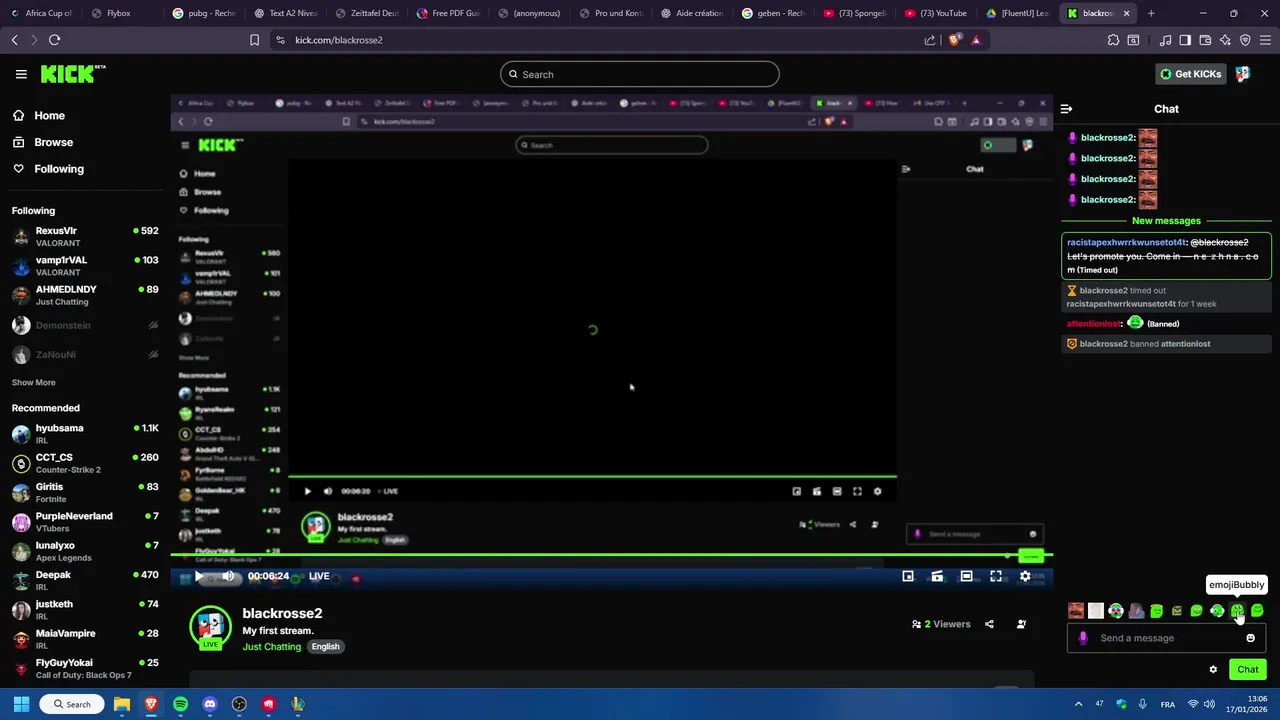Open a new browser tab

pyautogui.click(x=1151, y=13)
